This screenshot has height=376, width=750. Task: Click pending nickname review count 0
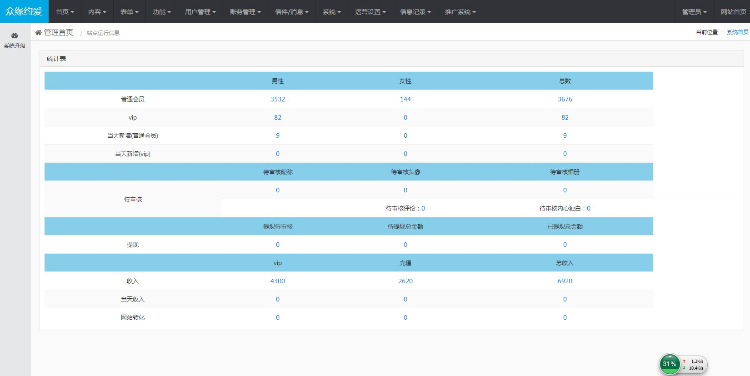(277, 190)
